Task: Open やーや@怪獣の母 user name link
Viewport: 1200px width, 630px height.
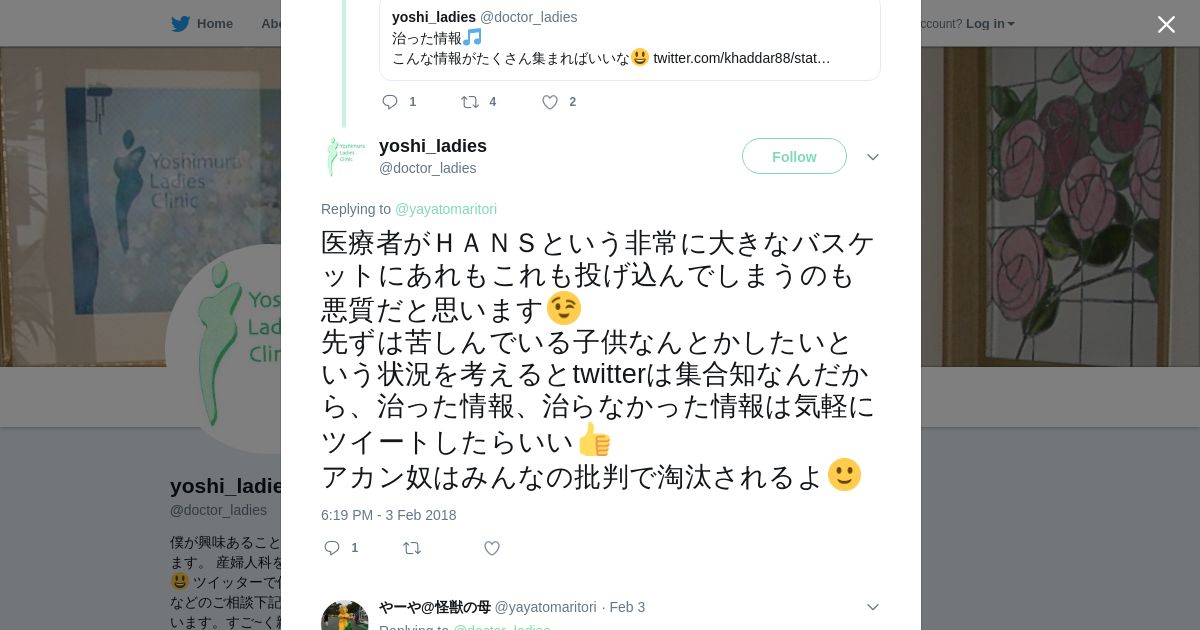Action: pyautogui.click(x=434, y=607)
